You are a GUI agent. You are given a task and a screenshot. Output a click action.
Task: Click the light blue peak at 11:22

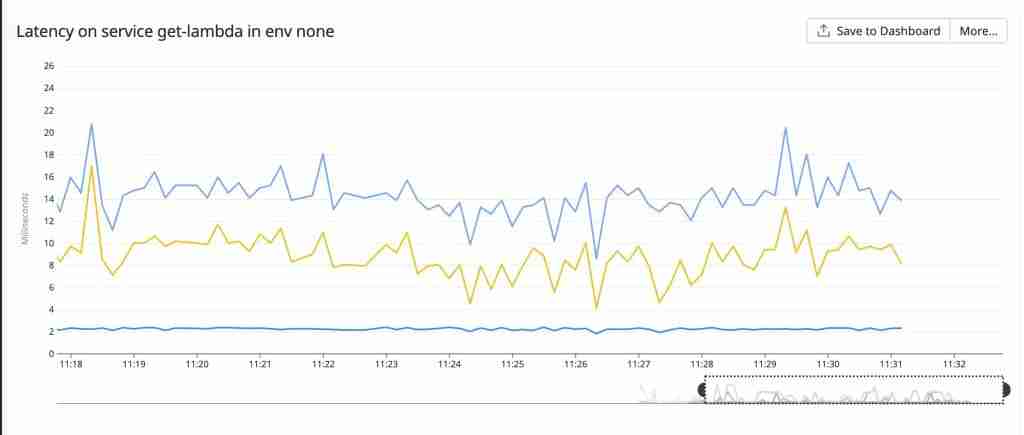tap(323, 154)
